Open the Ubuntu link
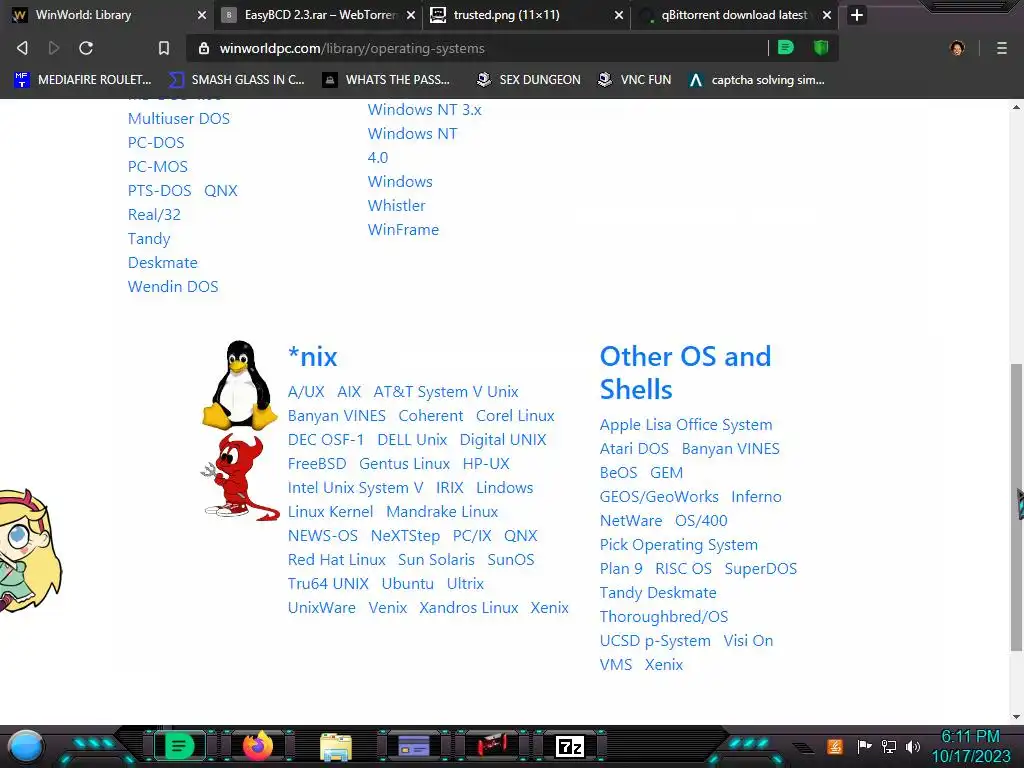The height and width of the screenshot is (768, 1024). tap(408, 583)
